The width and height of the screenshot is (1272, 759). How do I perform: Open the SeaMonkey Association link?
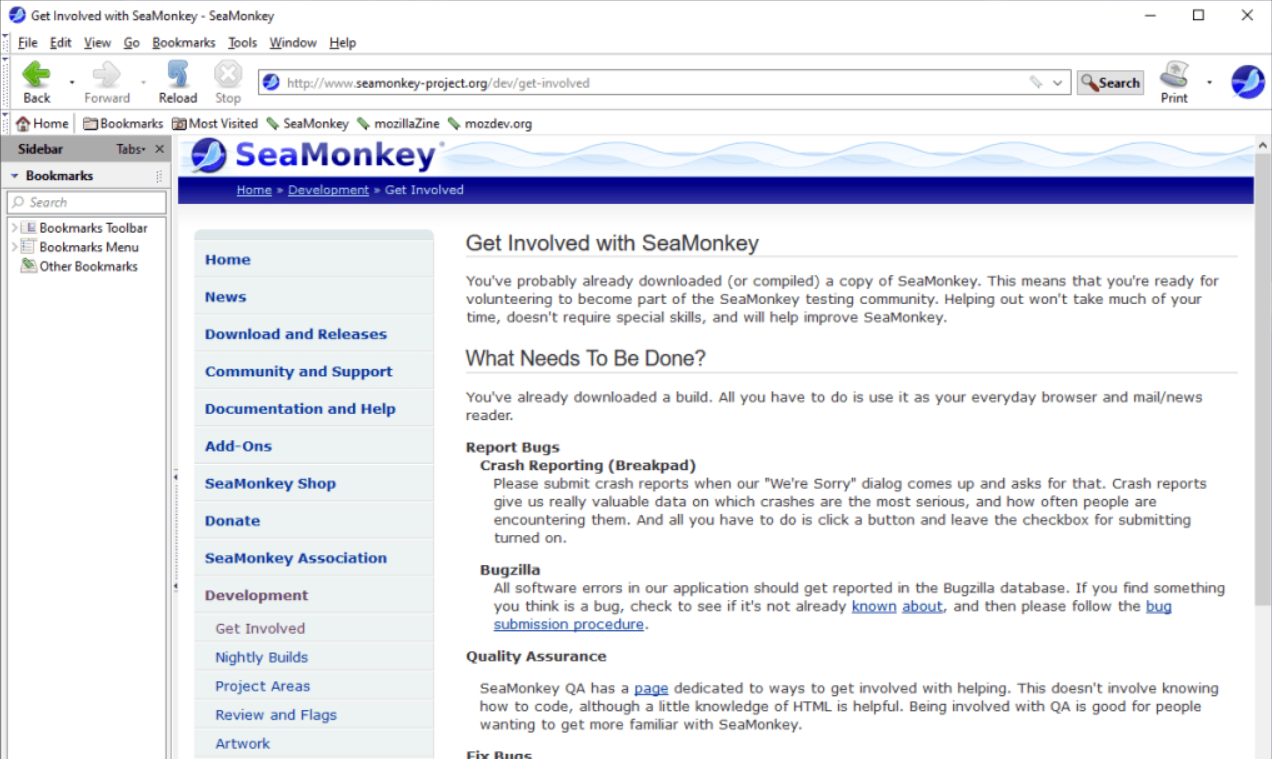(x=296, y=558)
